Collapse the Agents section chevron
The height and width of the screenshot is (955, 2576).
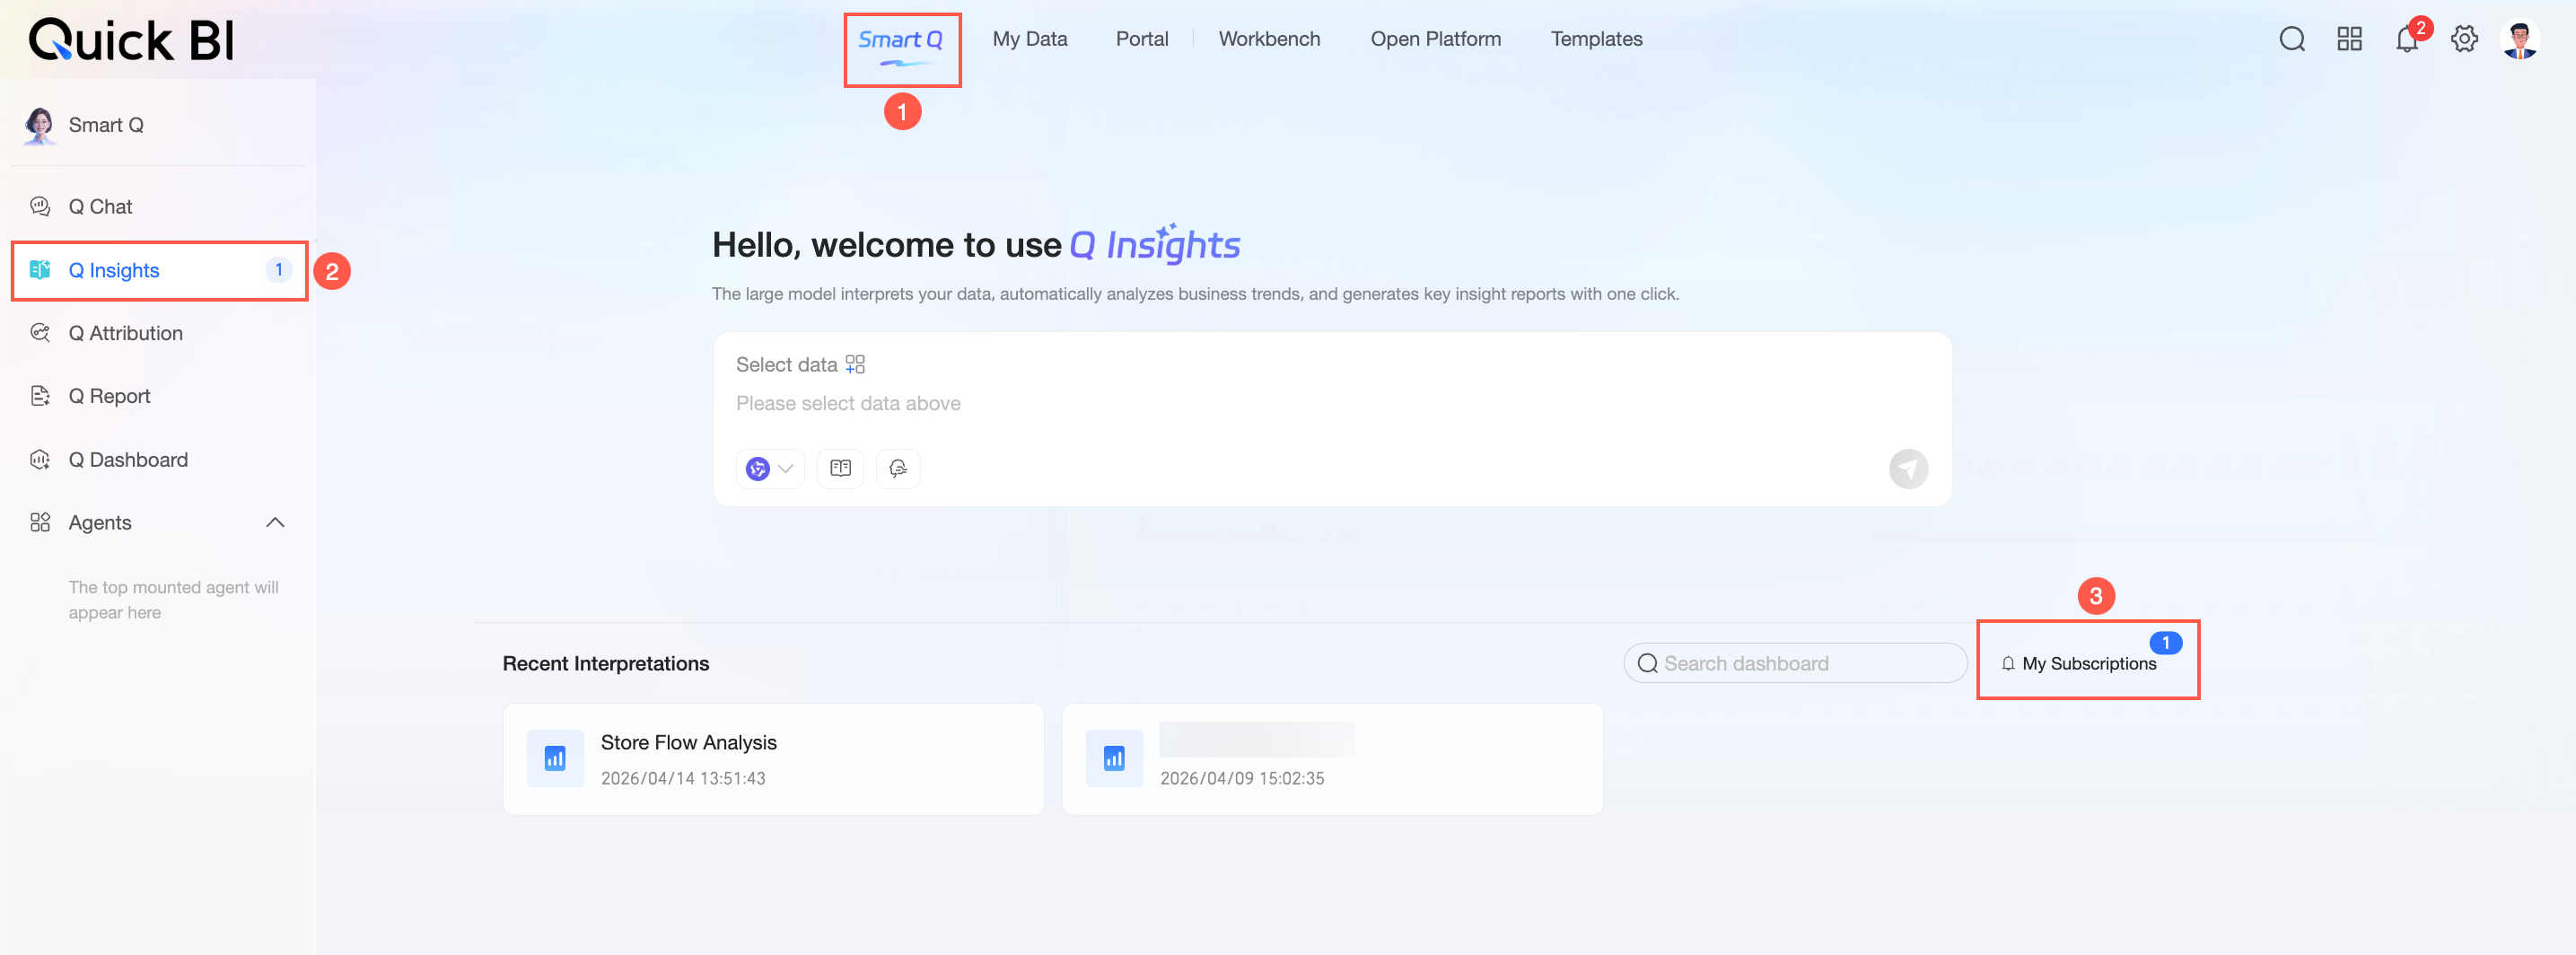pos(275,522)
